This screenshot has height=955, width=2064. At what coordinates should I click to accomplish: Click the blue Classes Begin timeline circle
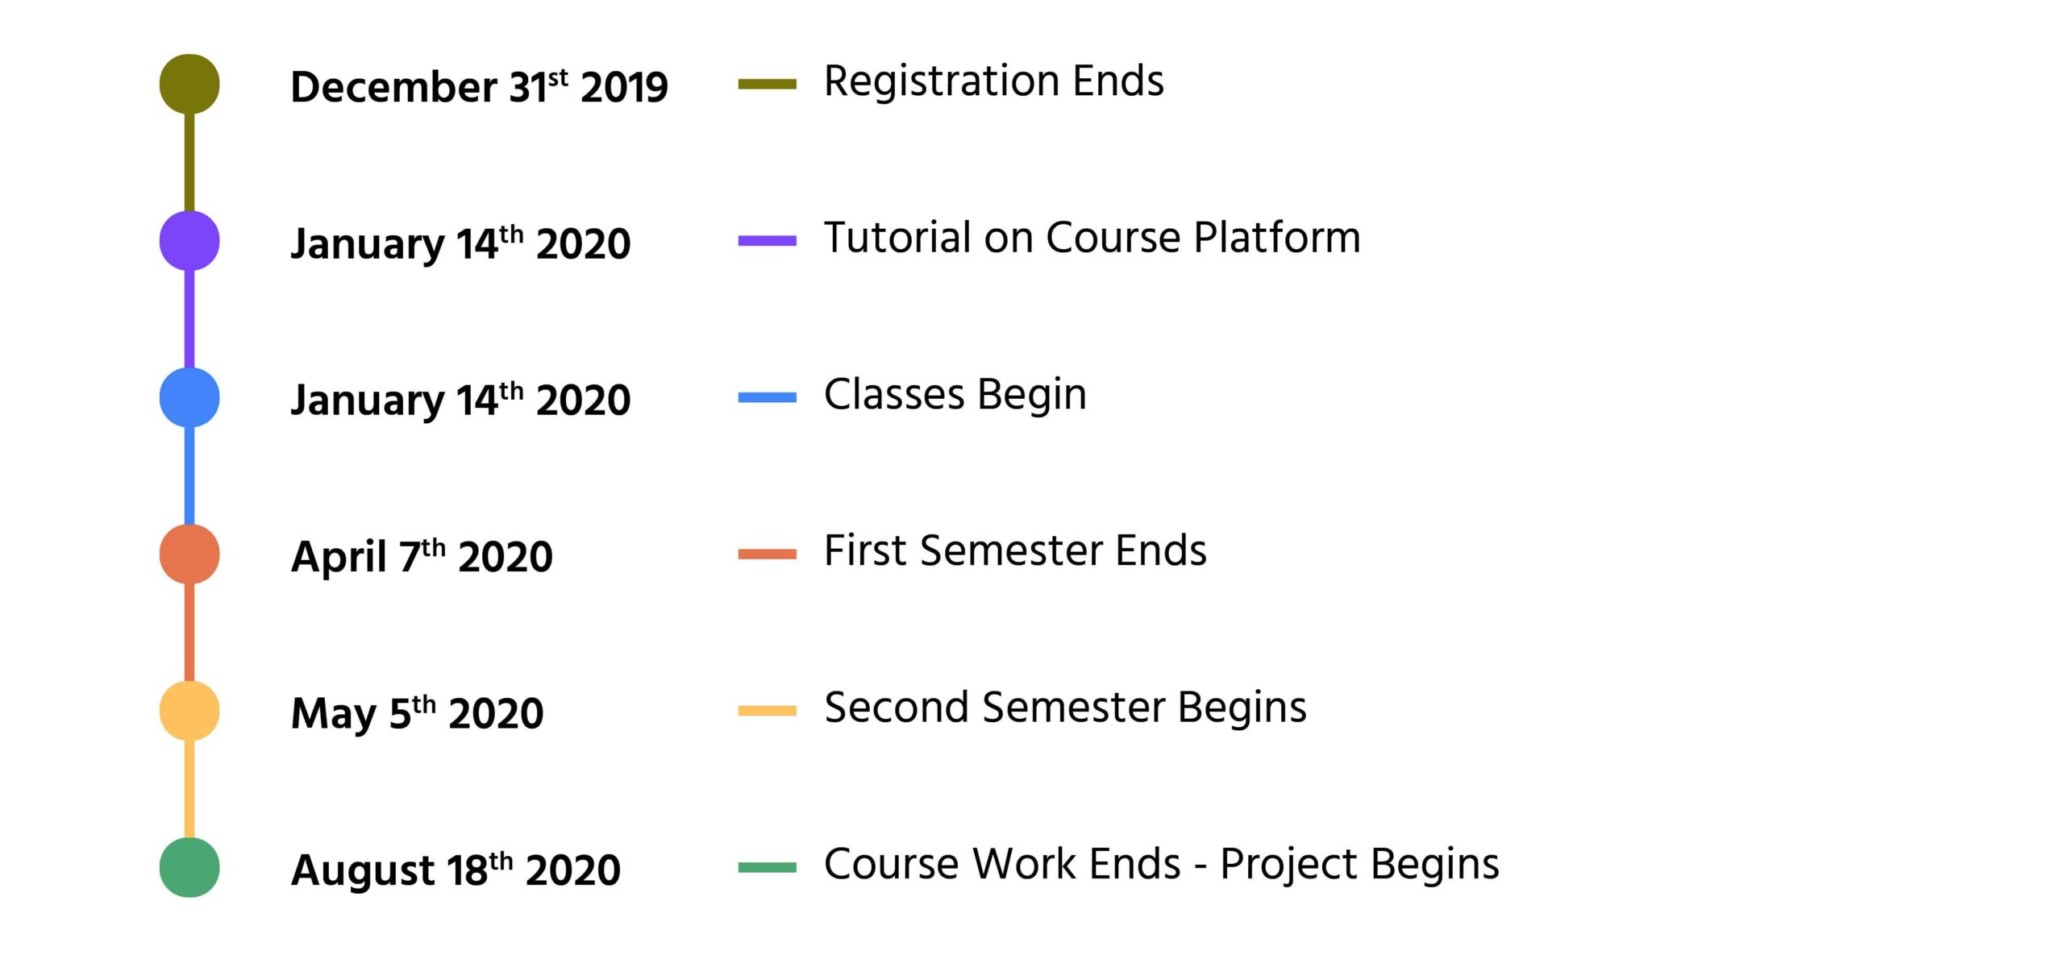pos(189,398)
